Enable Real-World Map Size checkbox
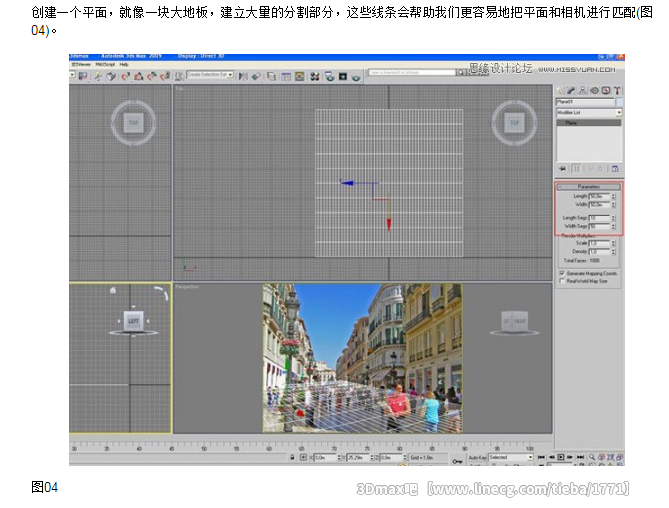The height and width of the screenshot is (508, 669). pyautogui.click(x=562, y=281)
